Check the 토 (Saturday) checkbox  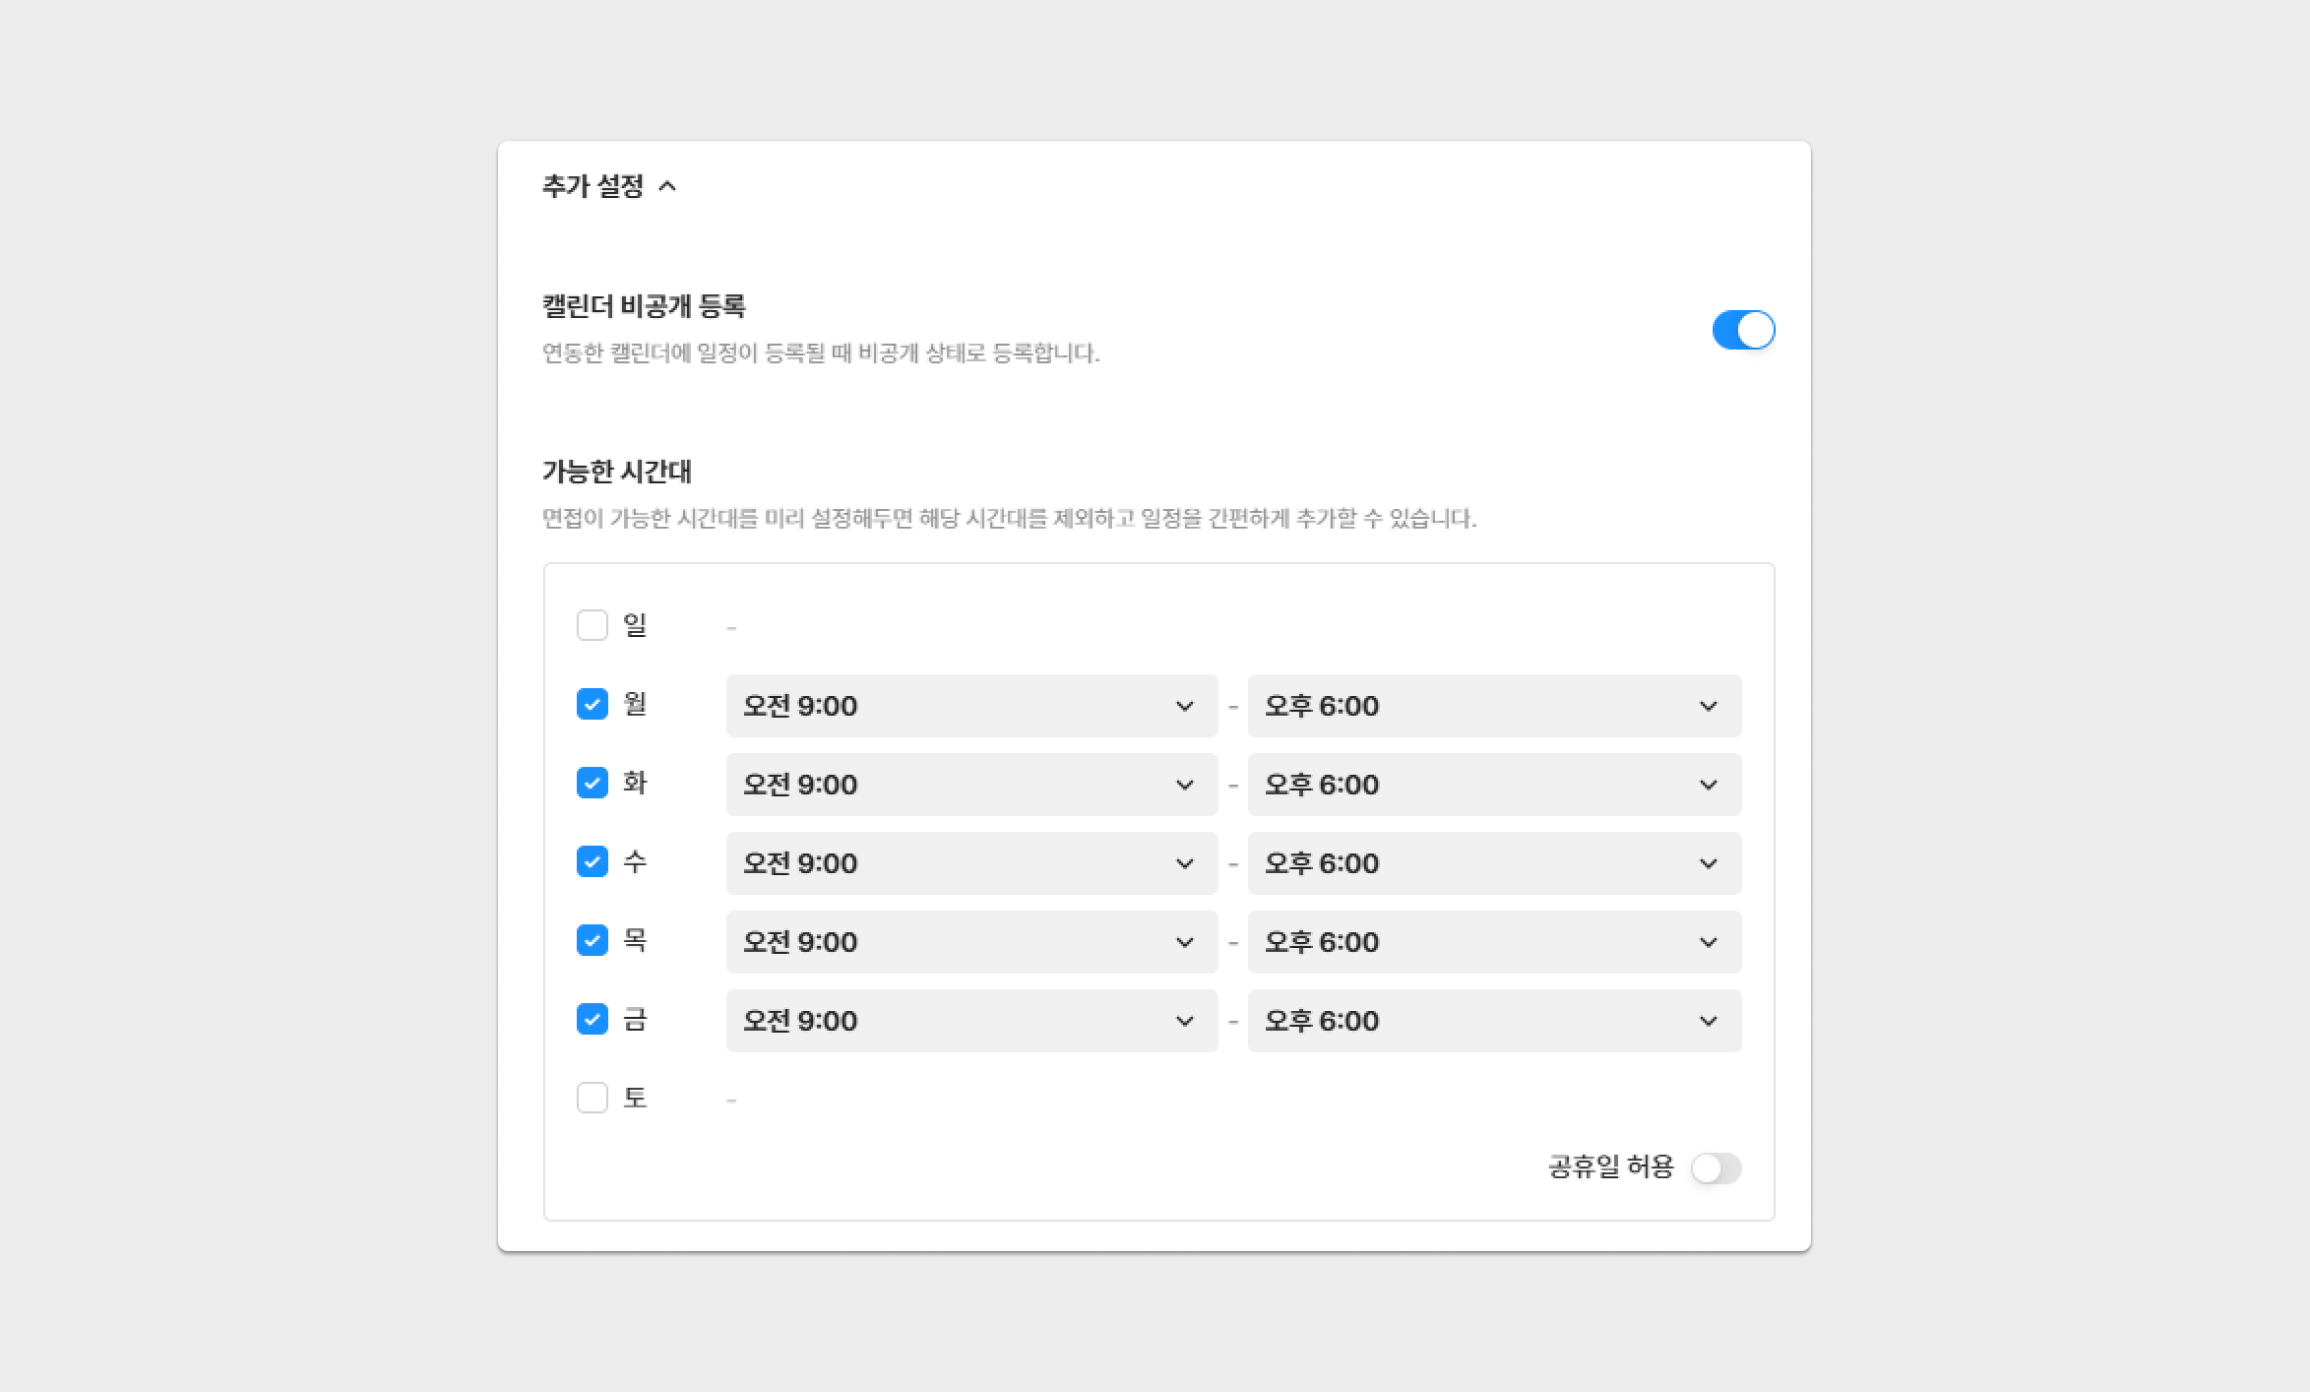coord(592,1098)
